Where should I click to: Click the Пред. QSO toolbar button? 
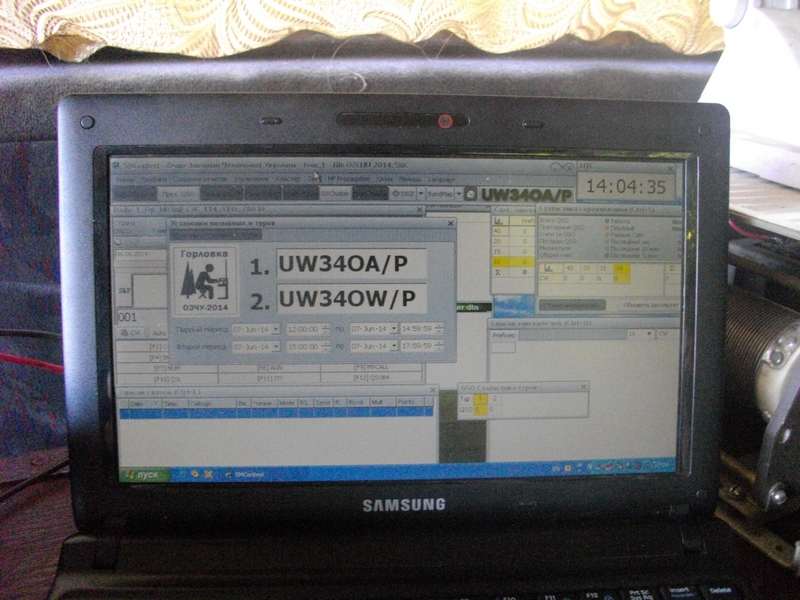pyautogui.click(x=178, y=194)
